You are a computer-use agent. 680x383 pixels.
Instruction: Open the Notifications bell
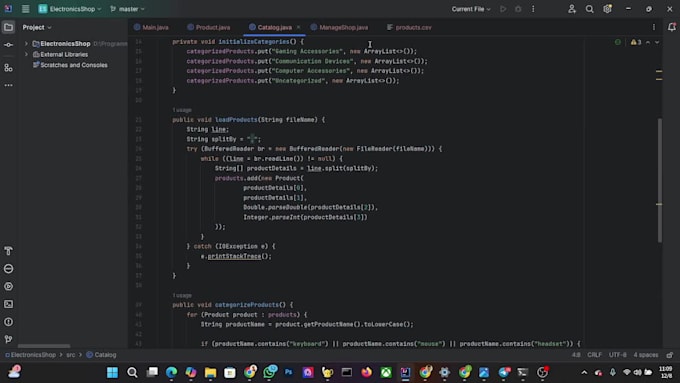pyautogui.click(x=672, y=27)
